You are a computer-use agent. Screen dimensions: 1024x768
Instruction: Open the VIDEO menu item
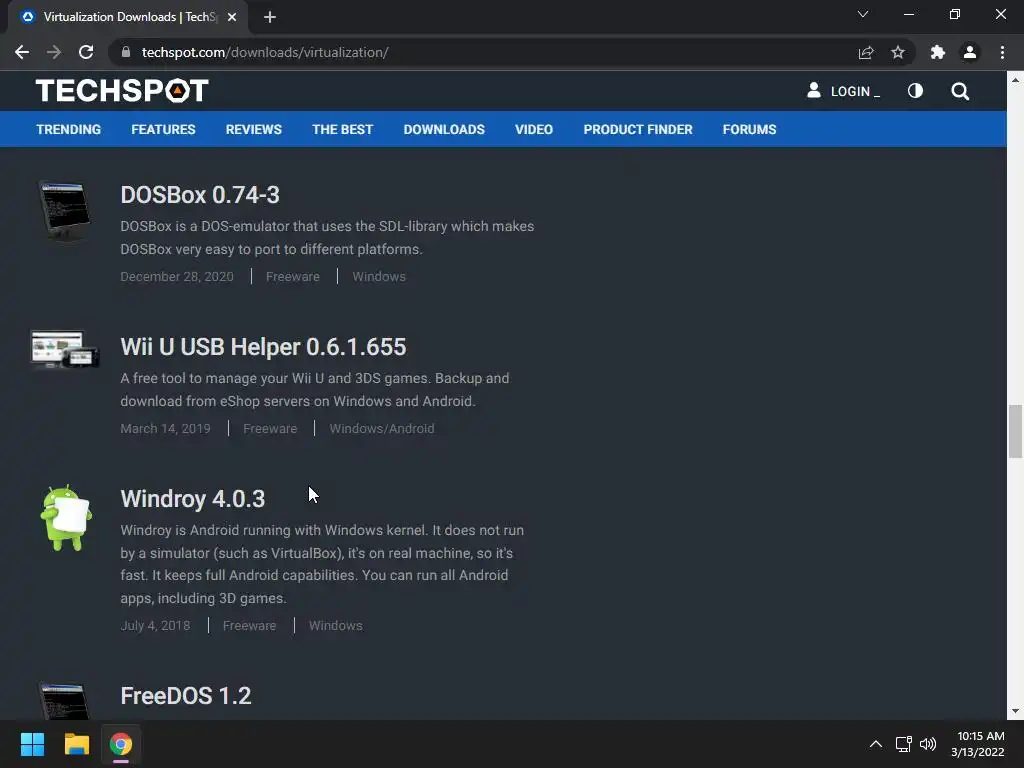534,129
